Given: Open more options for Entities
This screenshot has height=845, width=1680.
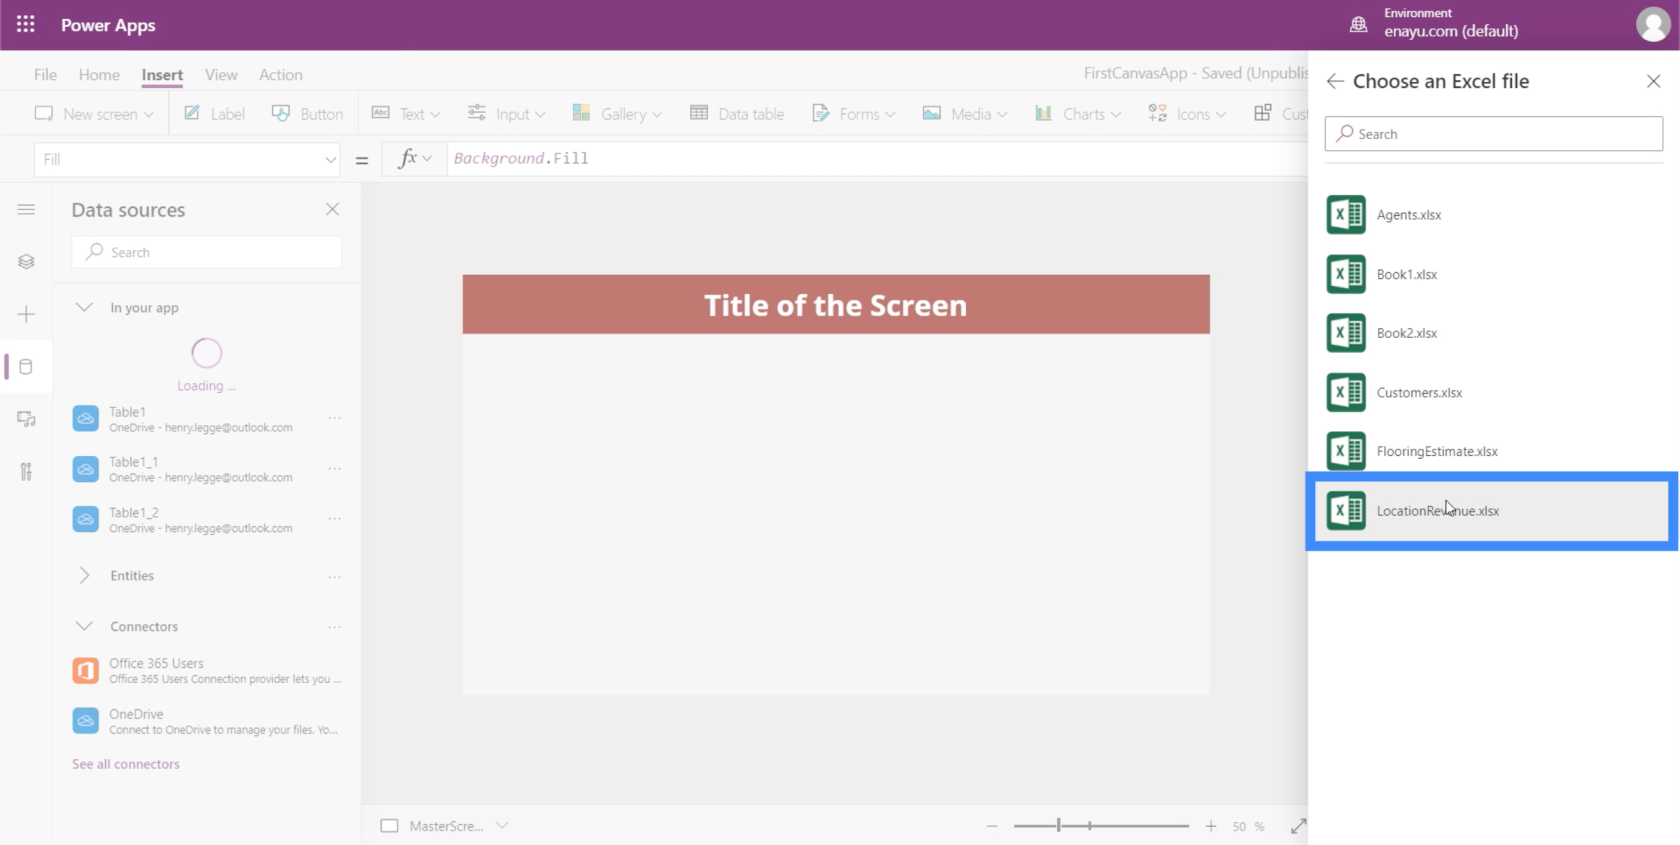Looking at the screenshot, I should point(335,577).
